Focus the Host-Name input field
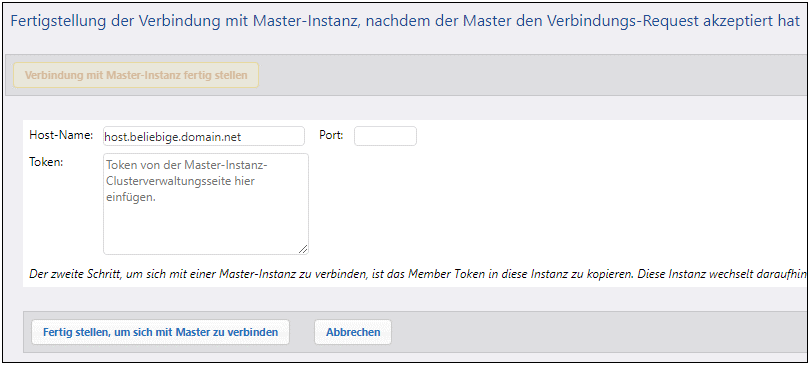Viewport: 810px width, 365px height. pyautogui.click(x=204, y=136)
